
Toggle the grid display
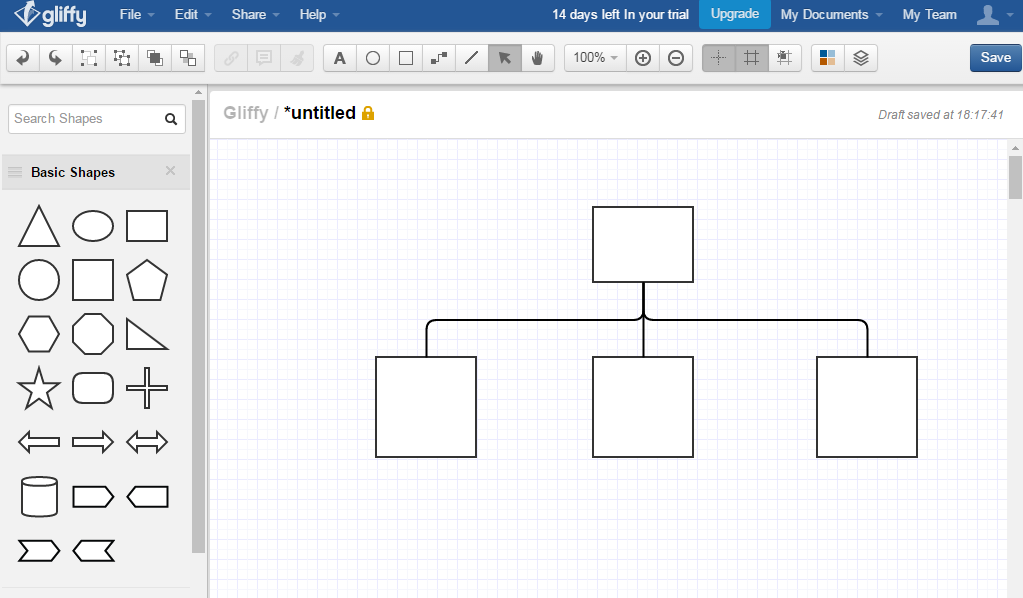[752, 58]
